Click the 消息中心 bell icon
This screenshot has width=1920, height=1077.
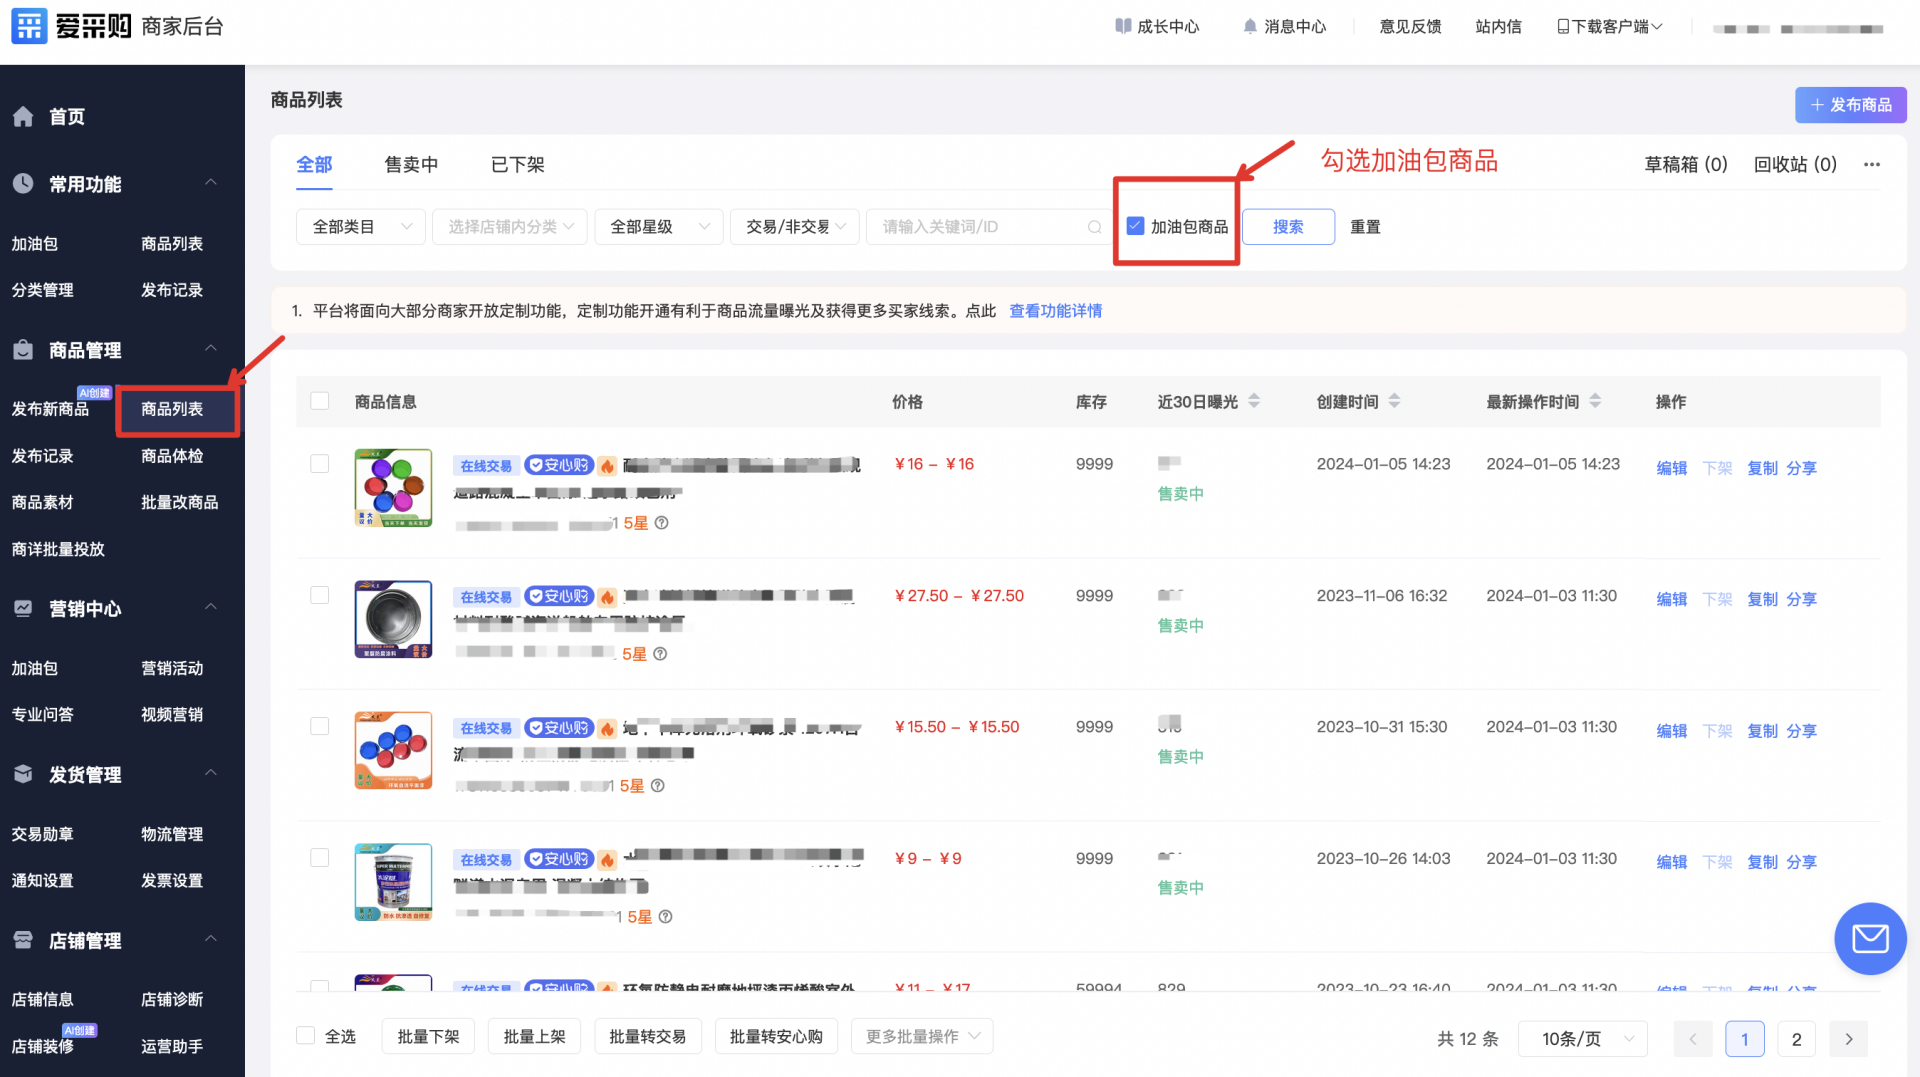(x=1249, y=27)
